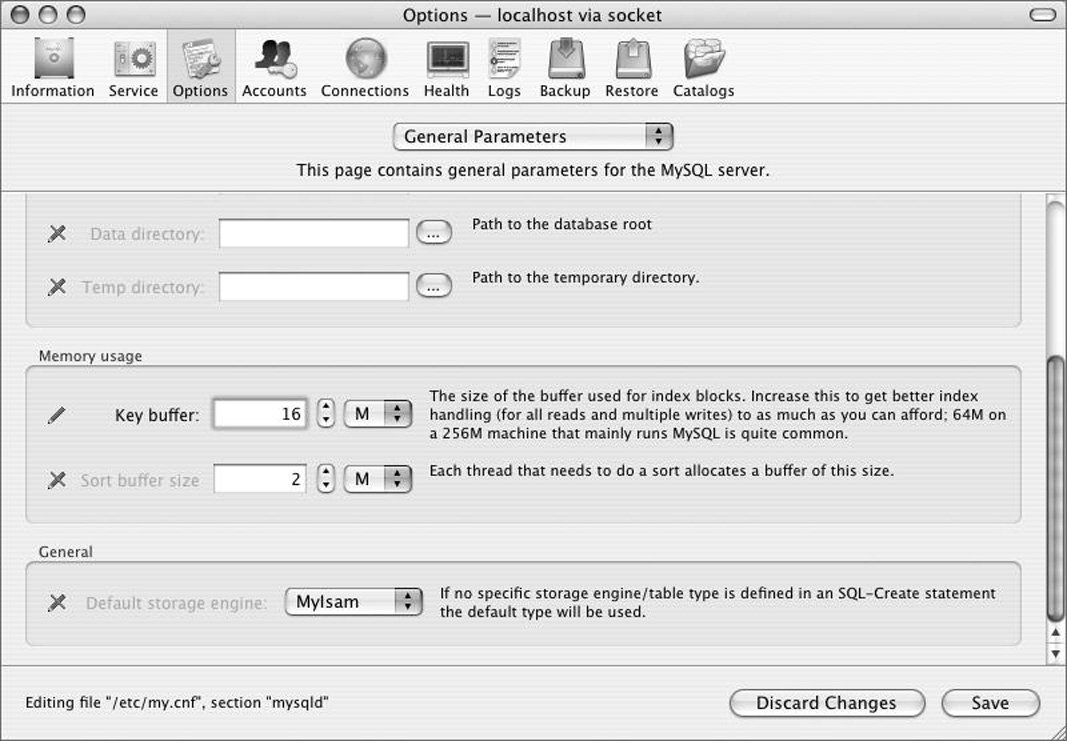Click the Temp directory path field

coord(314,286)
